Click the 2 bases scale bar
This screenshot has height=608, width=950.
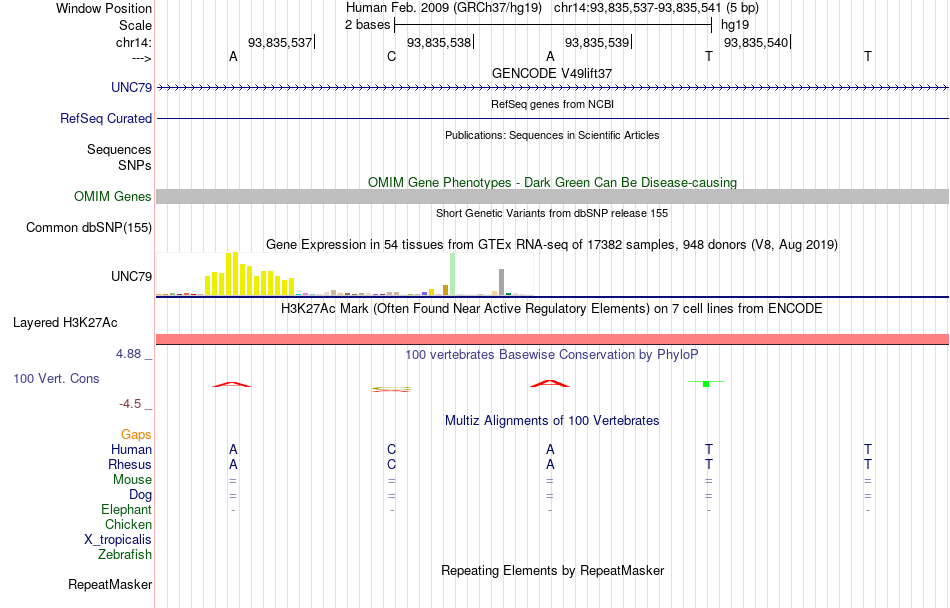(x=553, y=25)
